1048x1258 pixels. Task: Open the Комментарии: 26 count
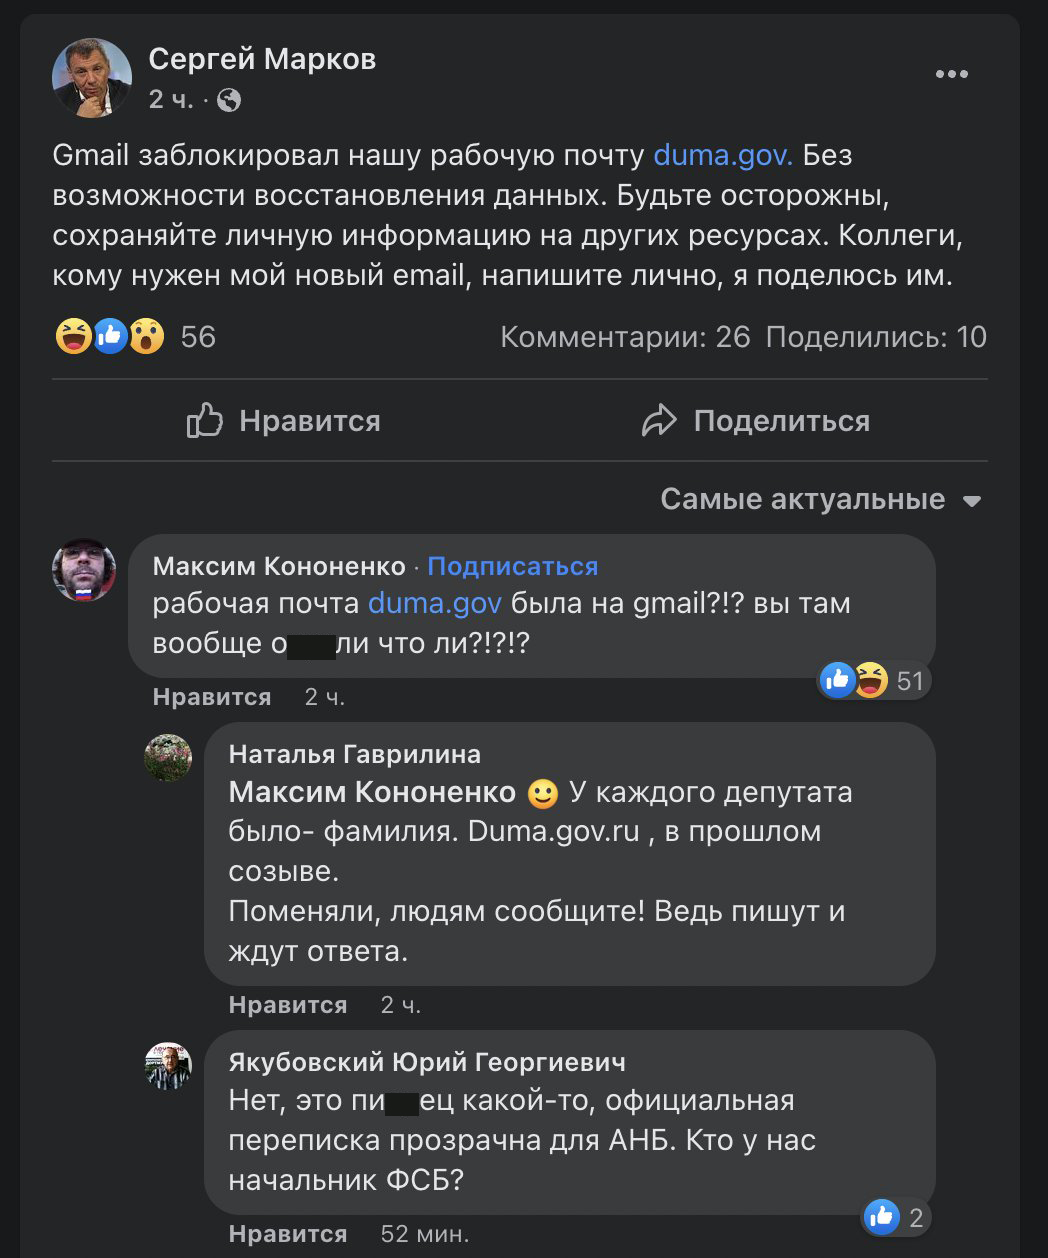point(625,337)
